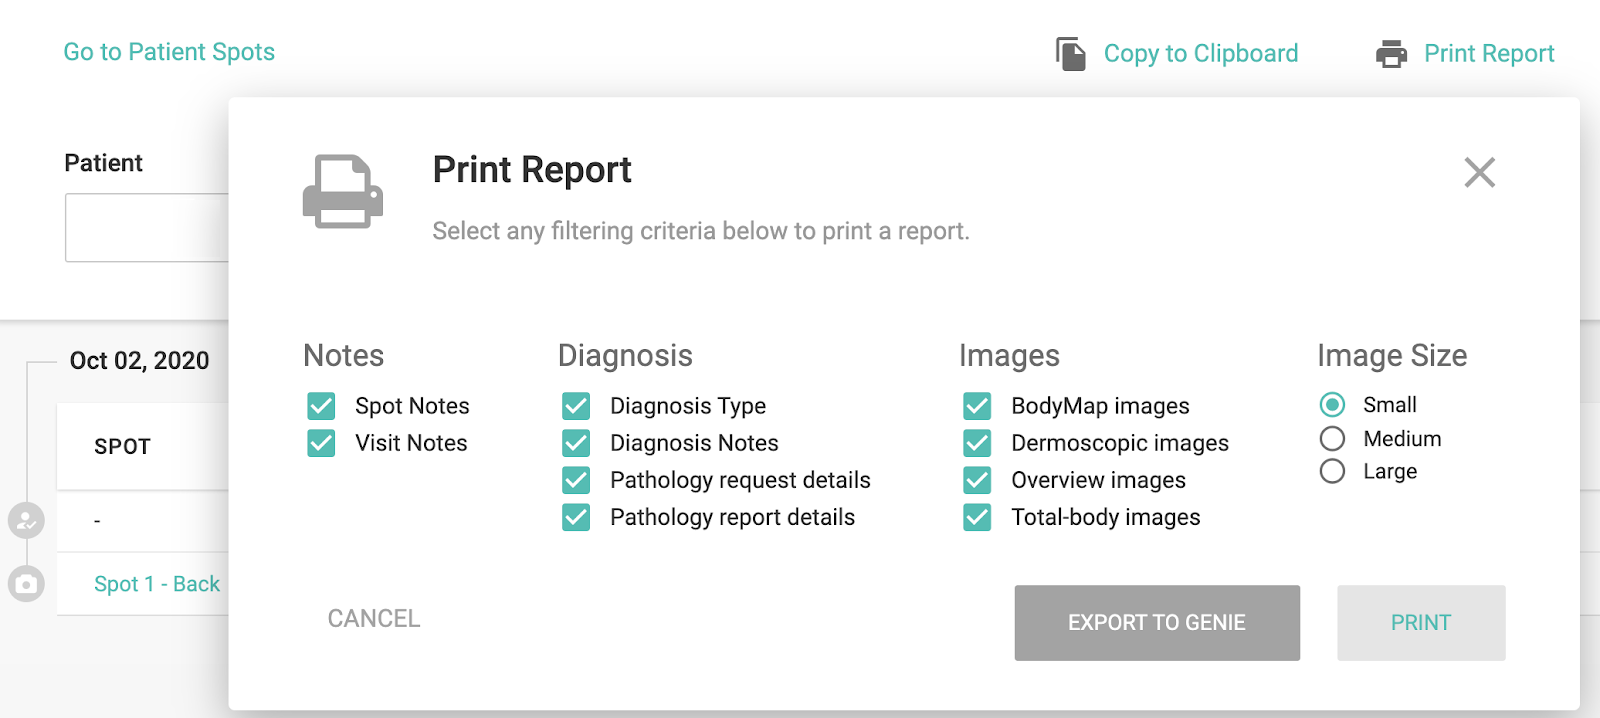This screenshot has width=1600, height=718.
Task: Disable the Diagnosis Type checkbox
Action: 576,406
